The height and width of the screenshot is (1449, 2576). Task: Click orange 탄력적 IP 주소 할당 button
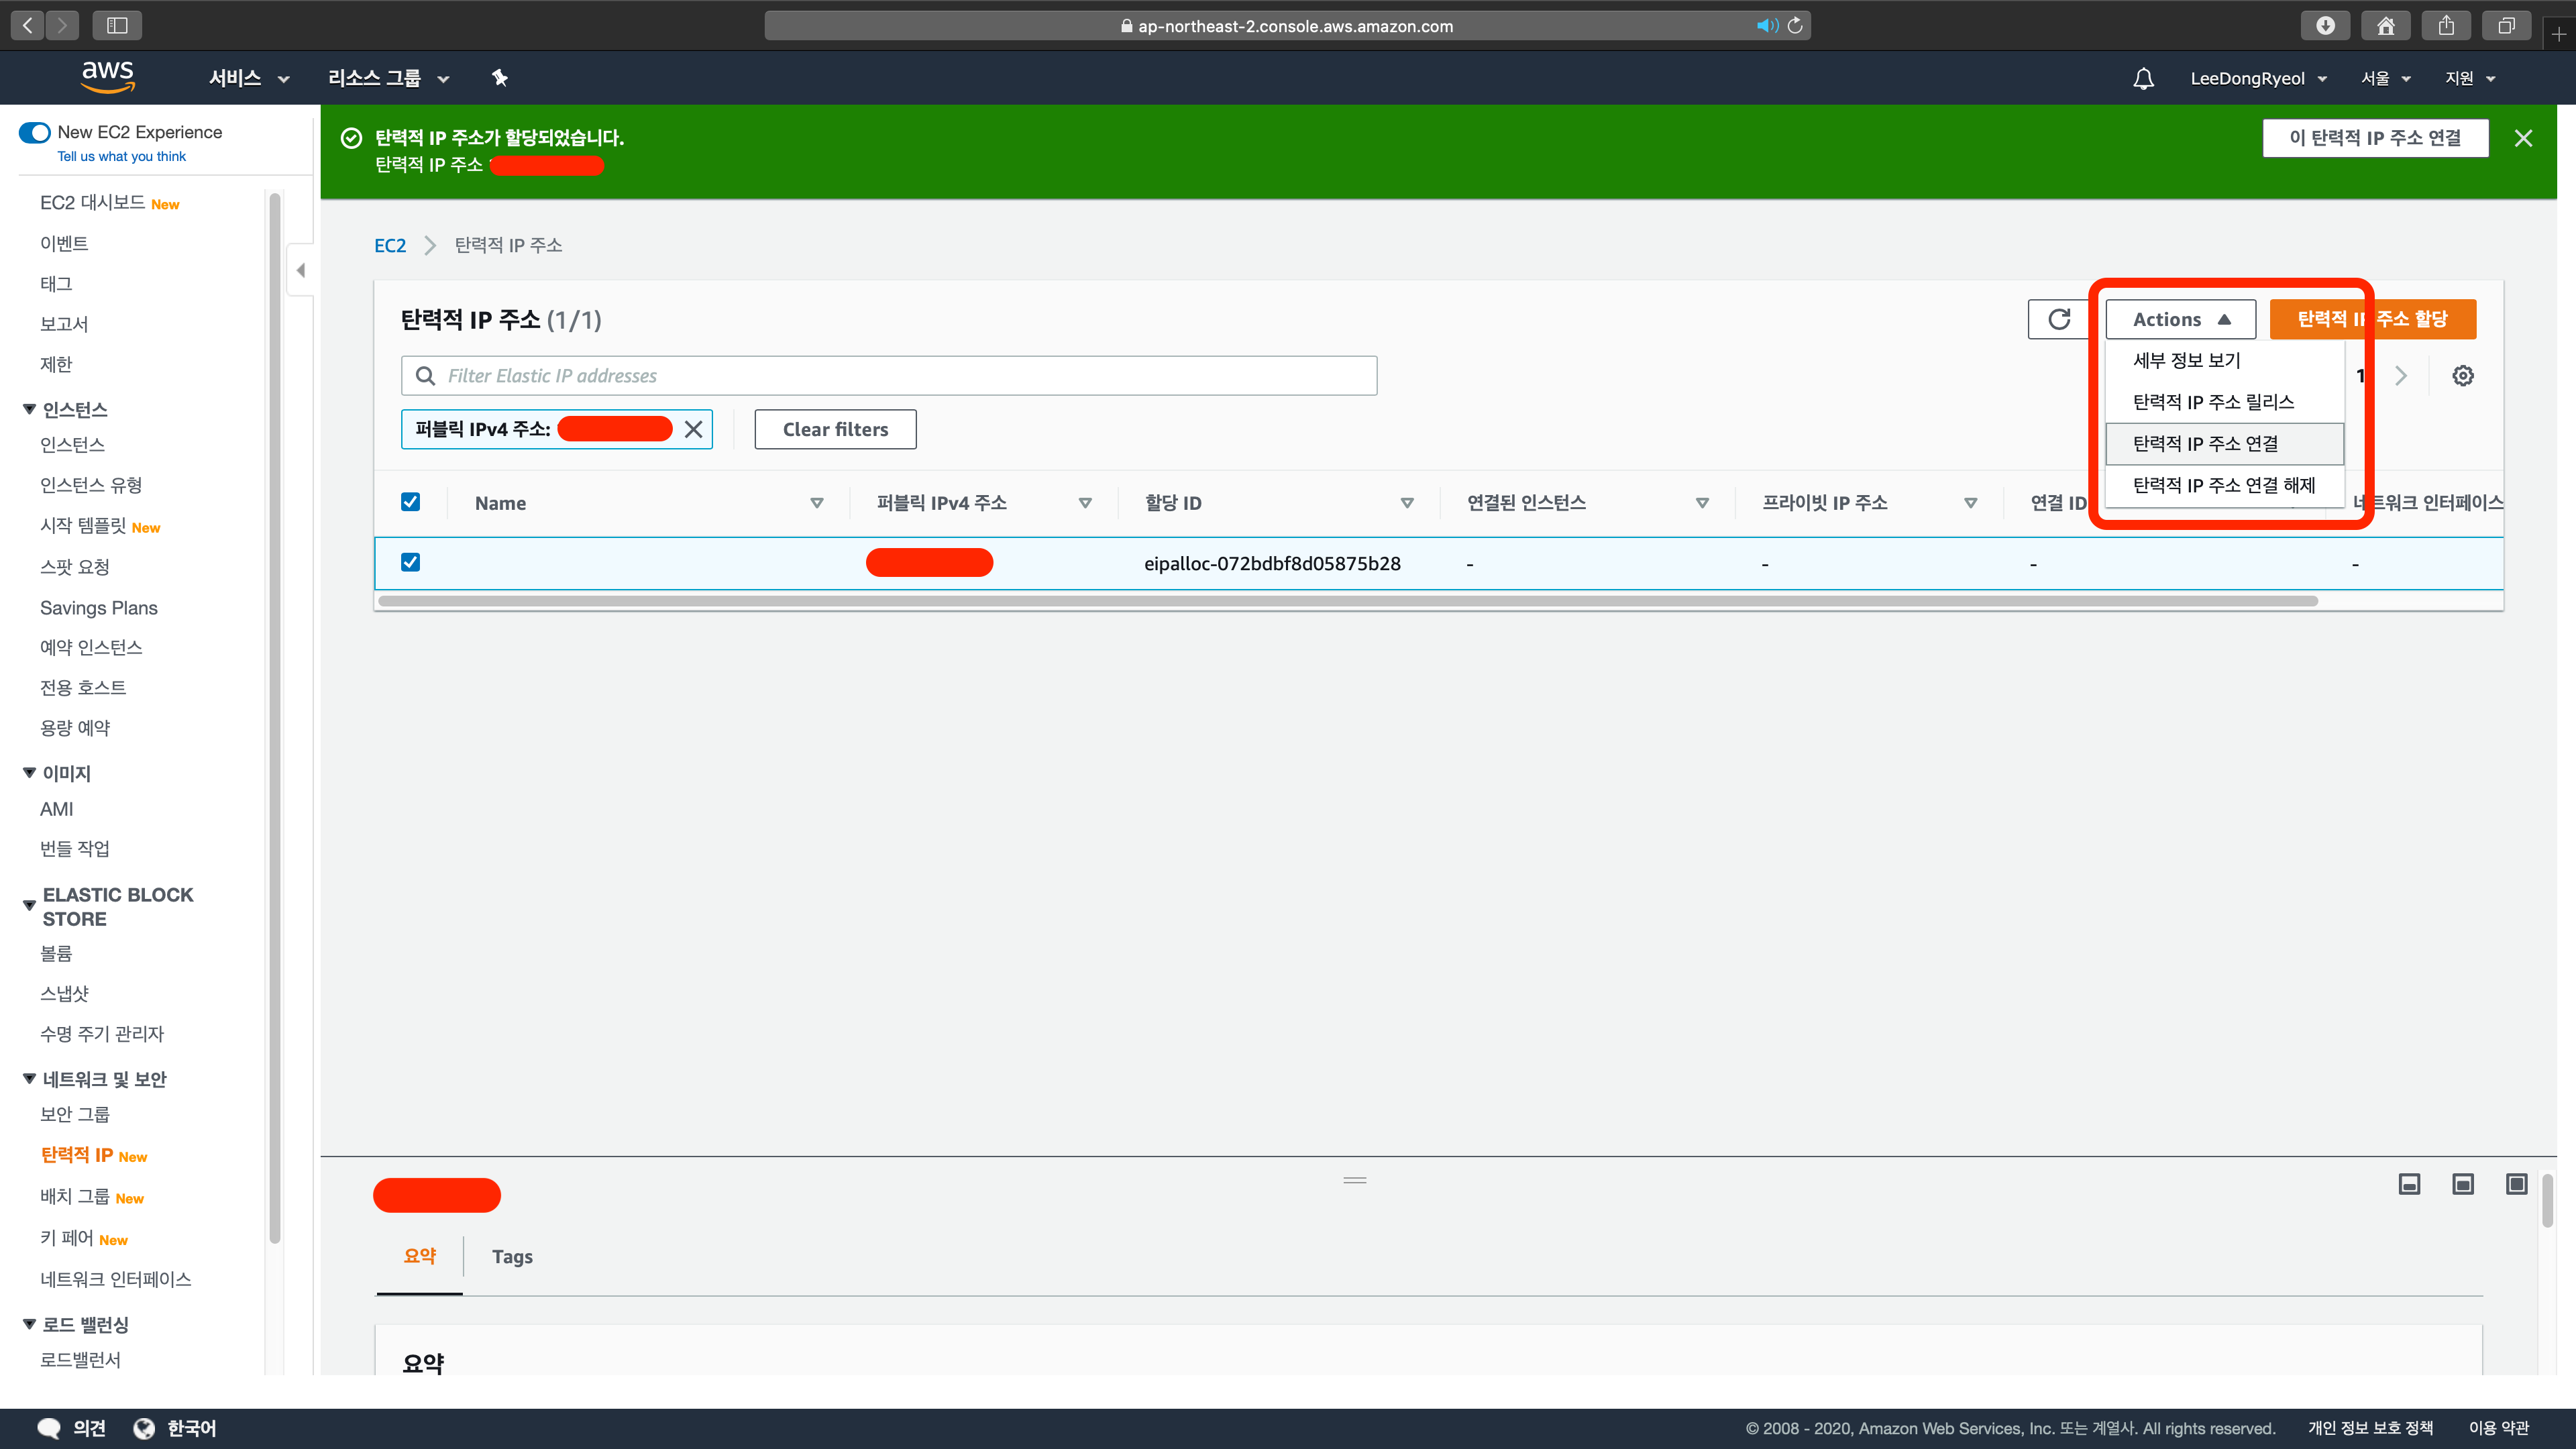pos(2372,319)
